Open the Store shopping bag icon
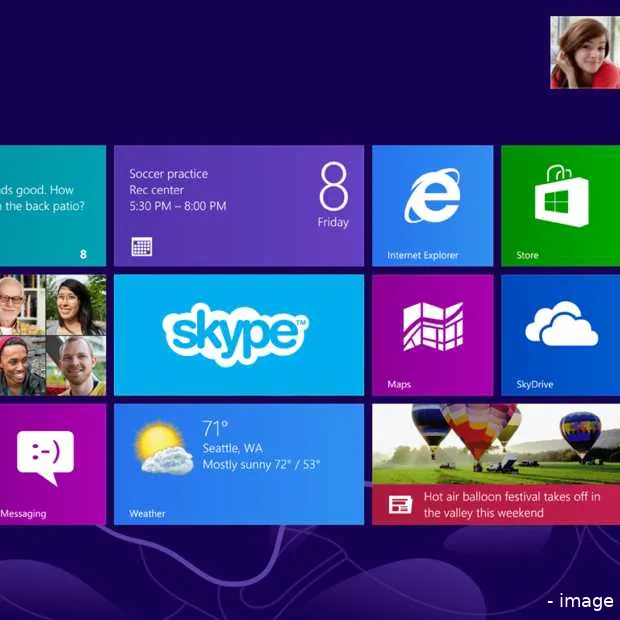620x620 pixels. 561,196
